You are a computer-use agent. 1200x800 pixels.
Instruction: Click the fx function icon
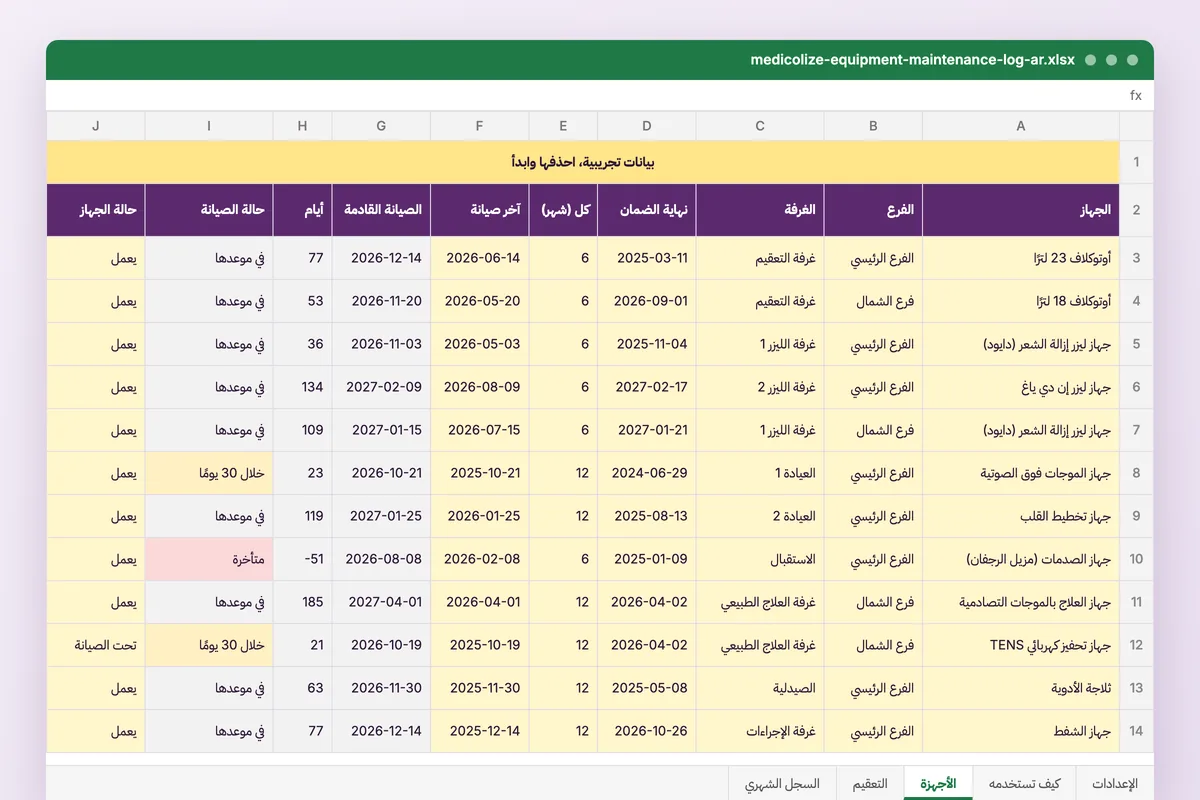coord(1135,95)
